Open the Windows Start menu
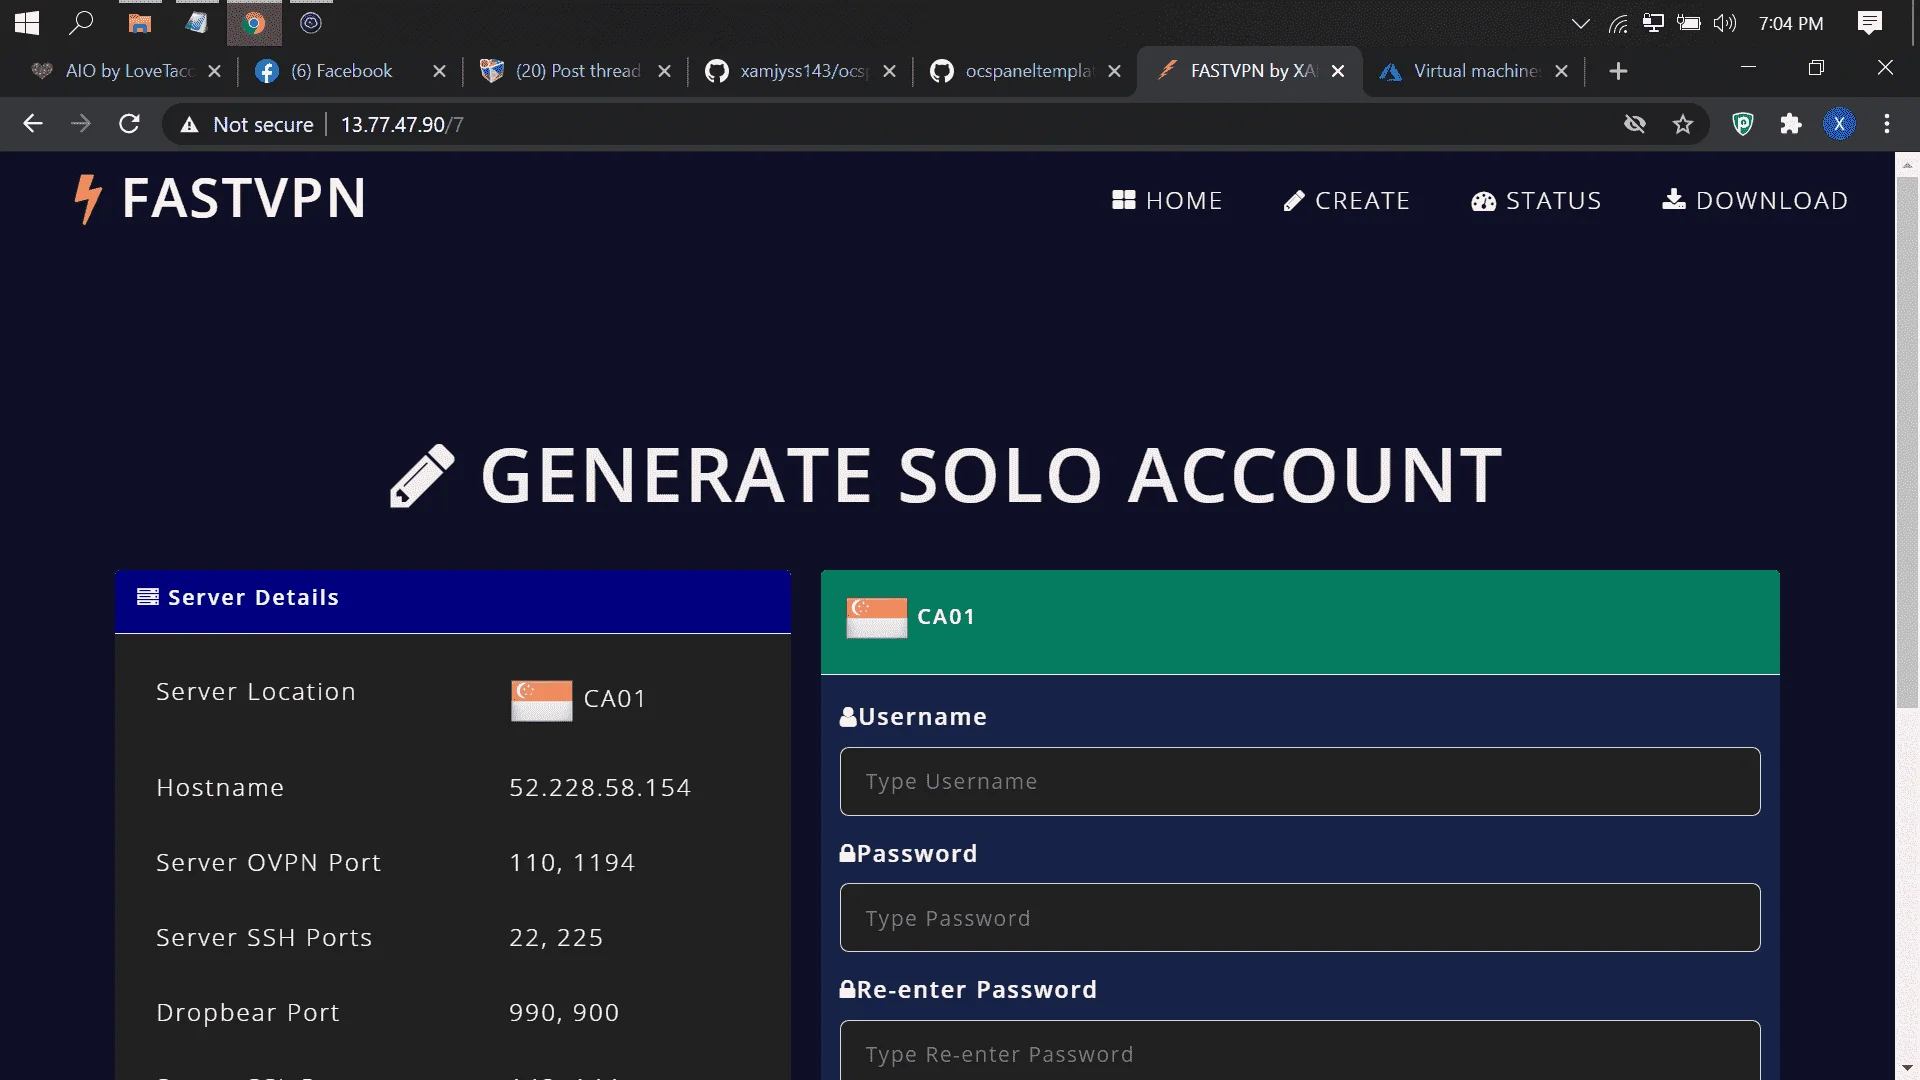 [27, 23]
